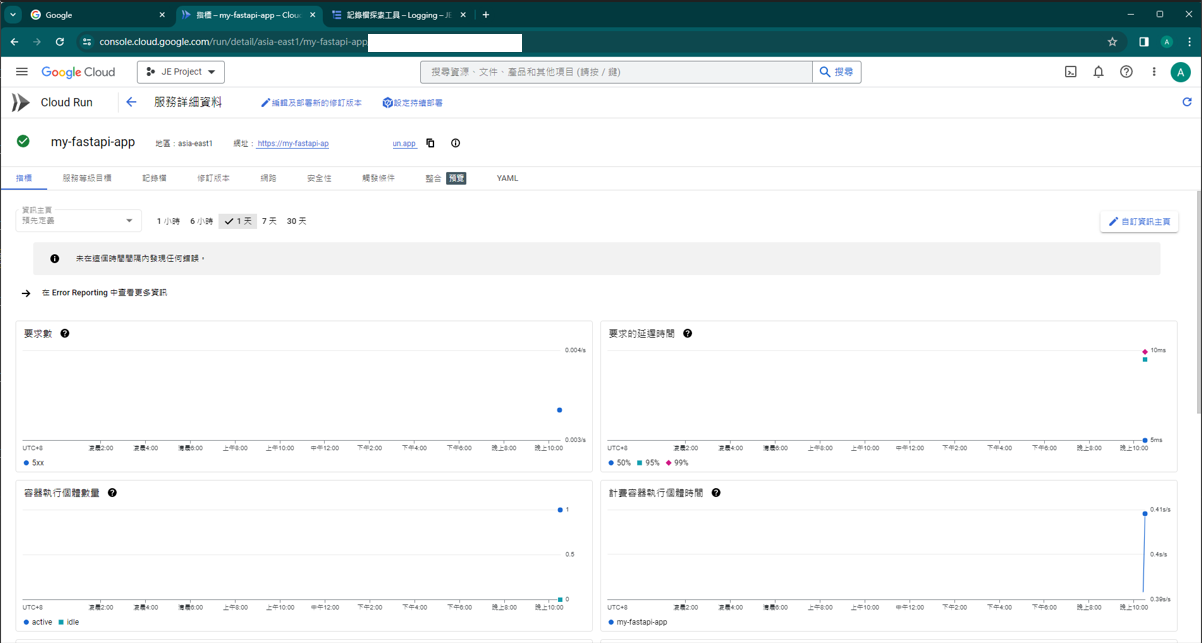Screen dimensions: 1202x643
Task: Open the 資訊主頁 預先定義 dropdown
Action: click(79, 220)
